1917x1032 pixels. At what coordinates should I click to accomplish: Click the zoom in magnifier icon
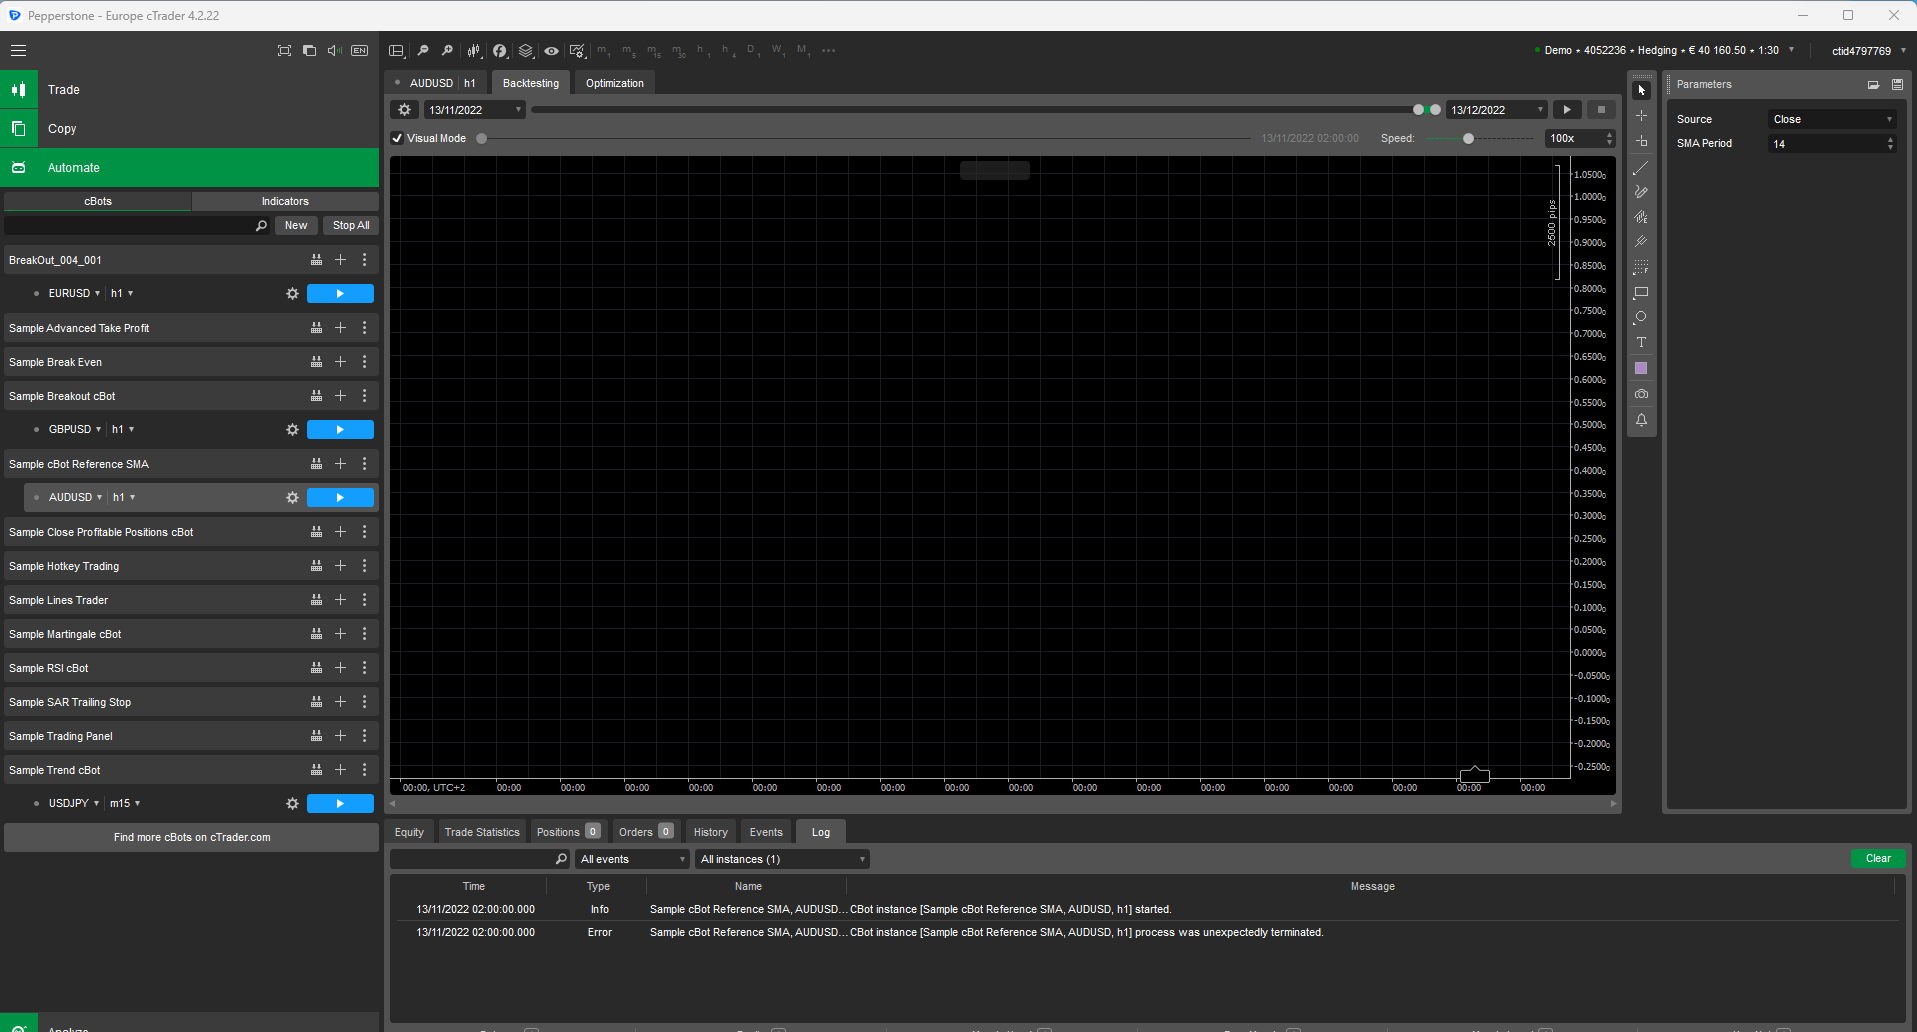click(447, 50)
